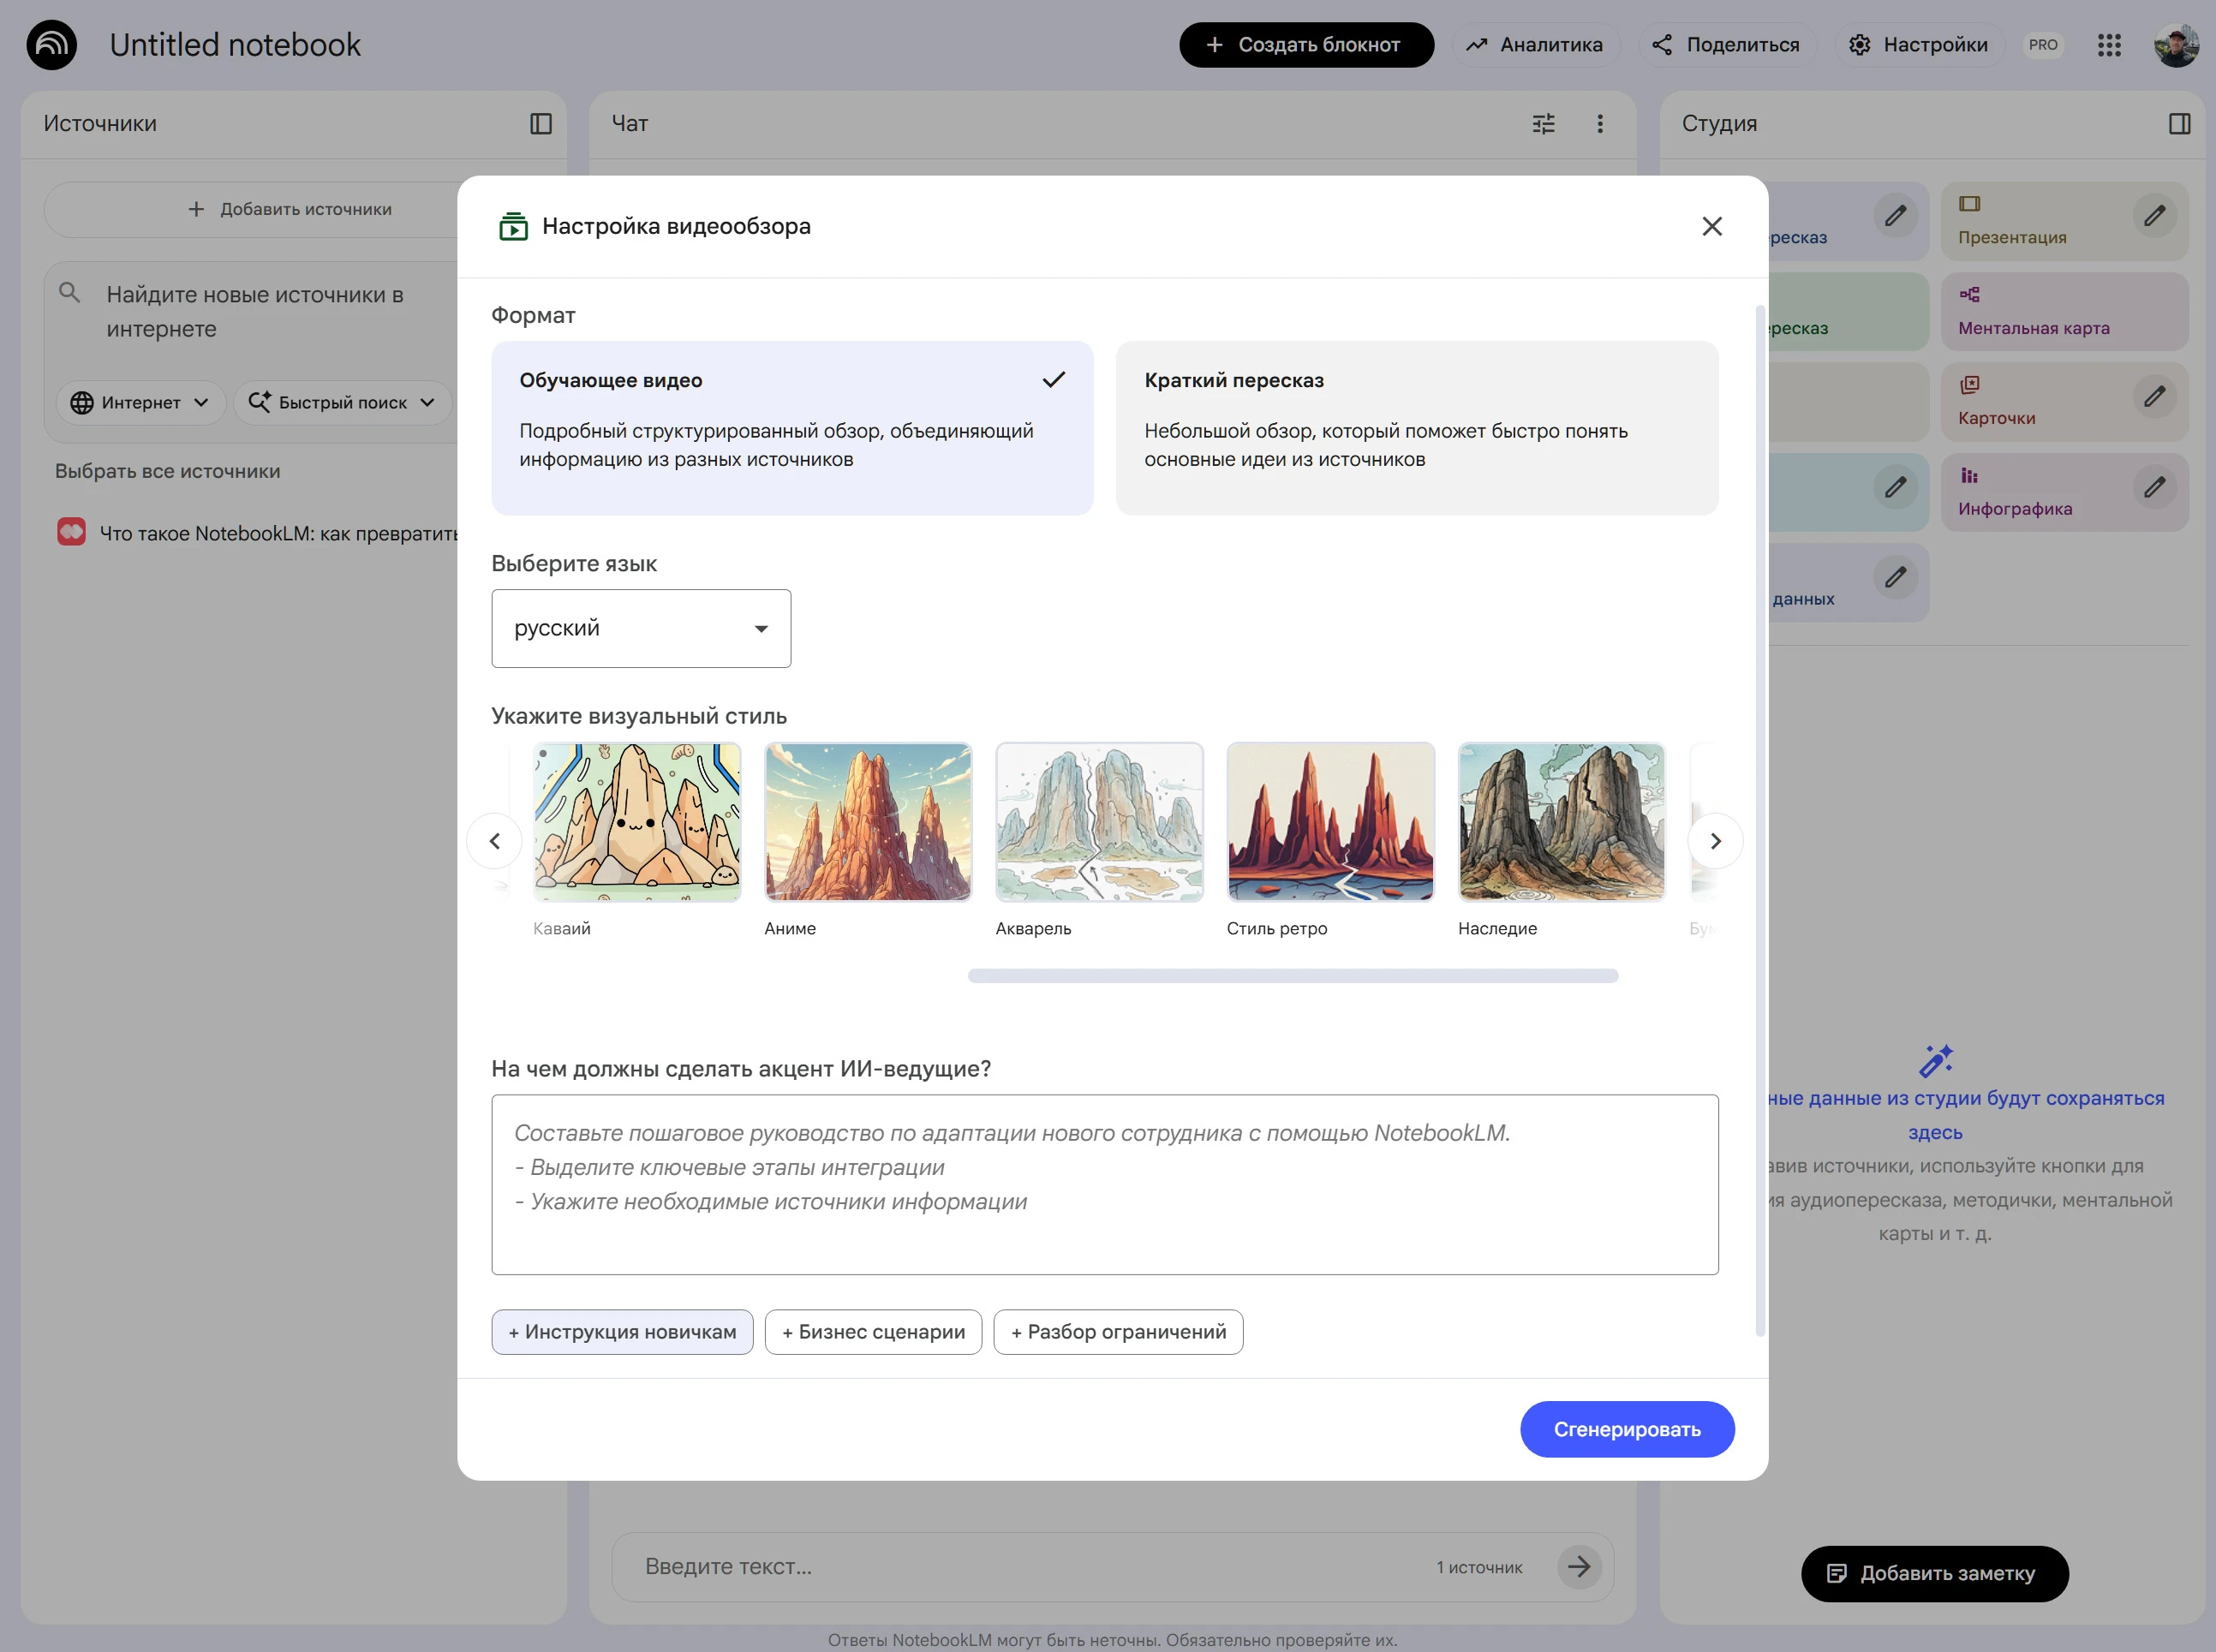Click the visual style horizontal scrollbar
Viewport: 2216px width, 1652px height.
click(x=1292, y=976)
